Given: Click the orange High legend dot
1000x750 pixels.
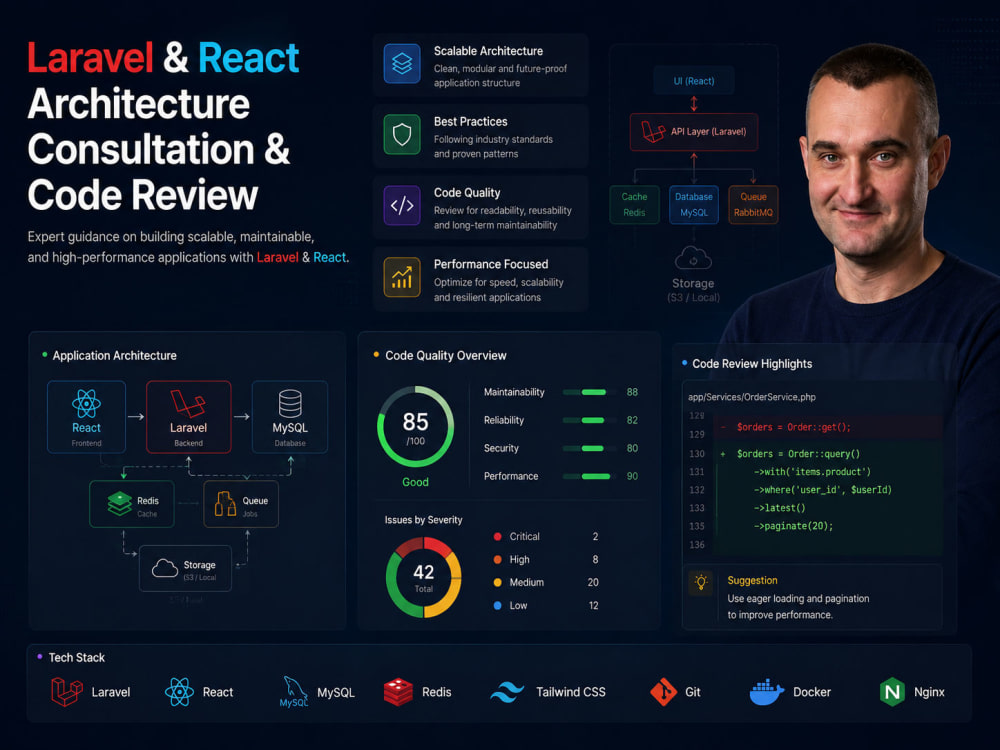Looking at the screenshot, I should (x=497, y=559).
